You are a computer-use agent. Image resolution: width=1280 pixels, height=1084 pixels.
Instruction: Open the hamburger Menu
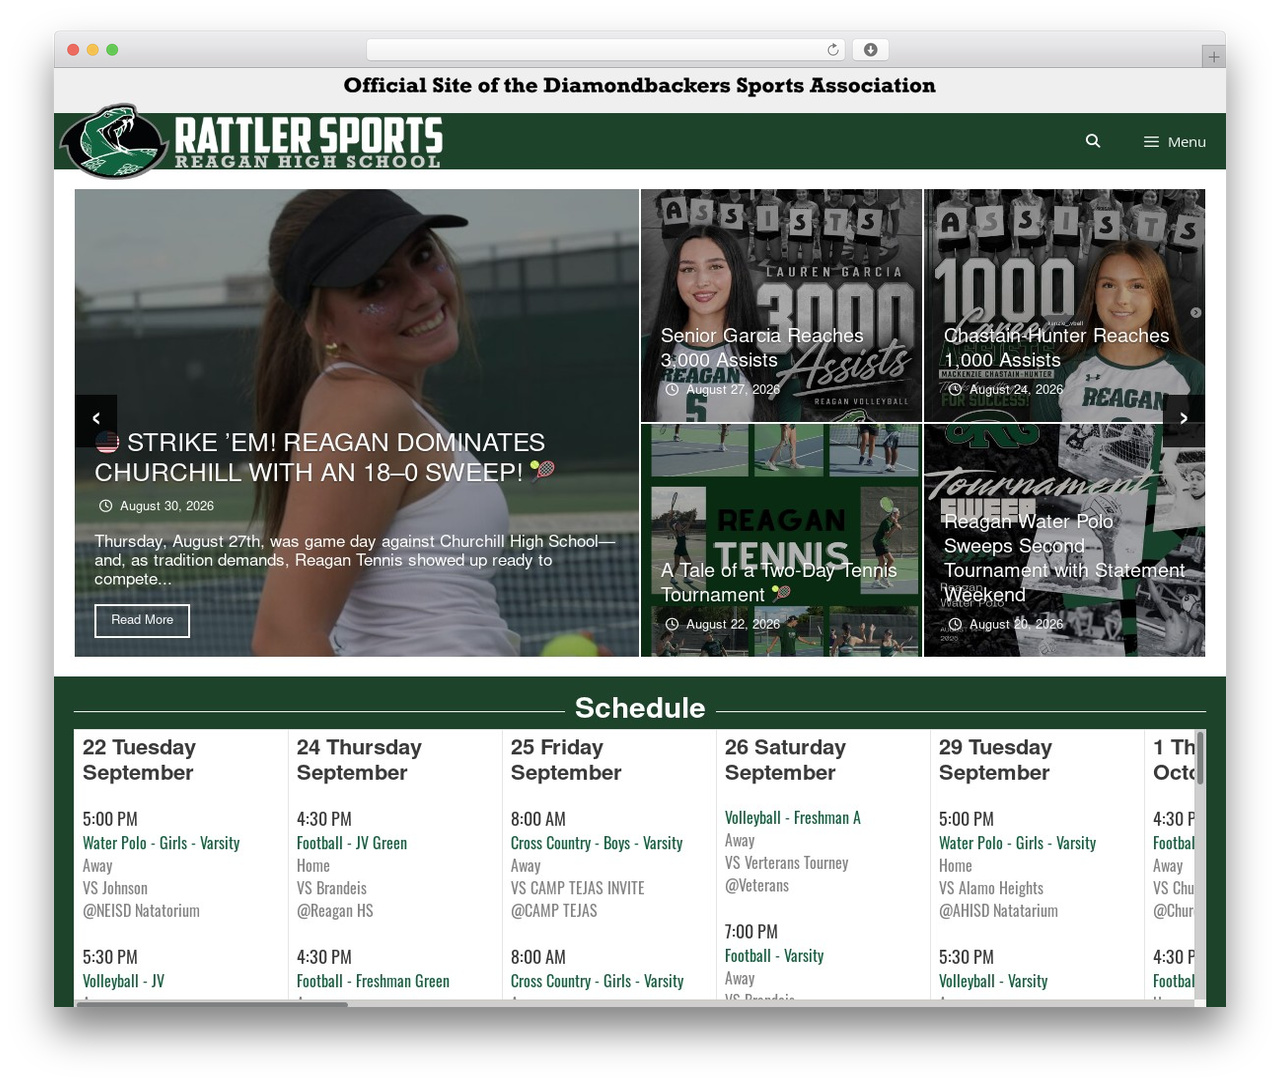click(x=1175, y=142)
